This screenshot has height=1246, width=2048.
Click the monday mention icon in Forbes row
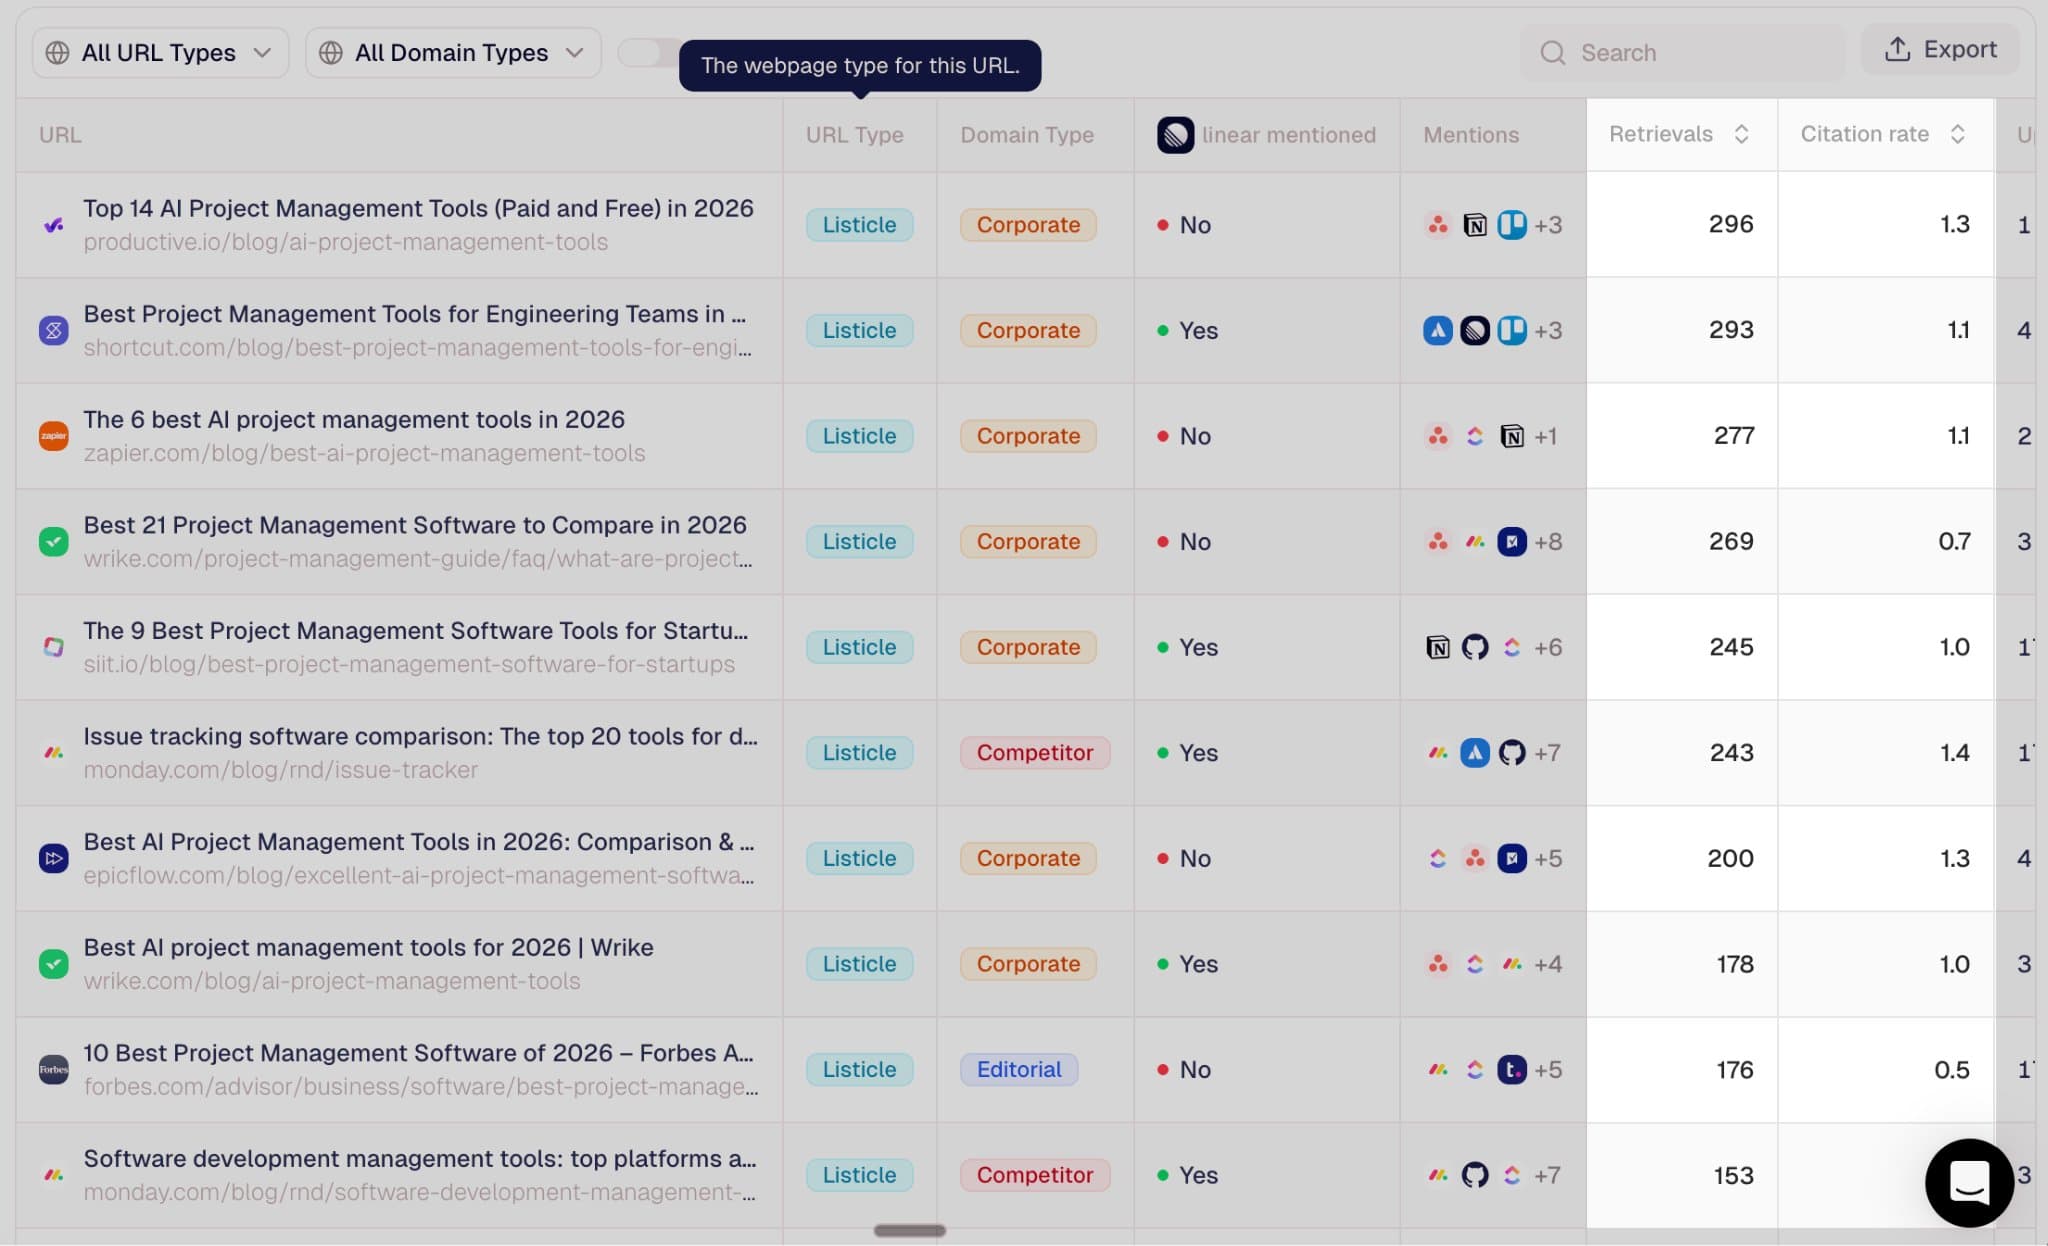coord(1438,1069)
